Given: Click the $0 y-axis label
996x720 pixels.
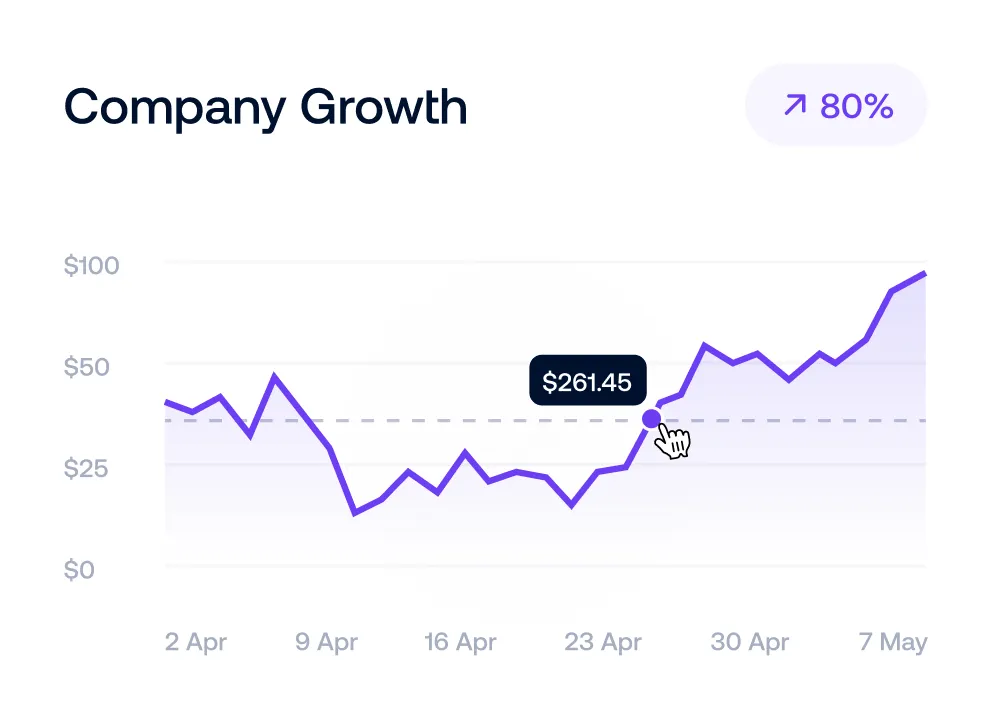Looking at the screenshot, I should pos(78,570).
